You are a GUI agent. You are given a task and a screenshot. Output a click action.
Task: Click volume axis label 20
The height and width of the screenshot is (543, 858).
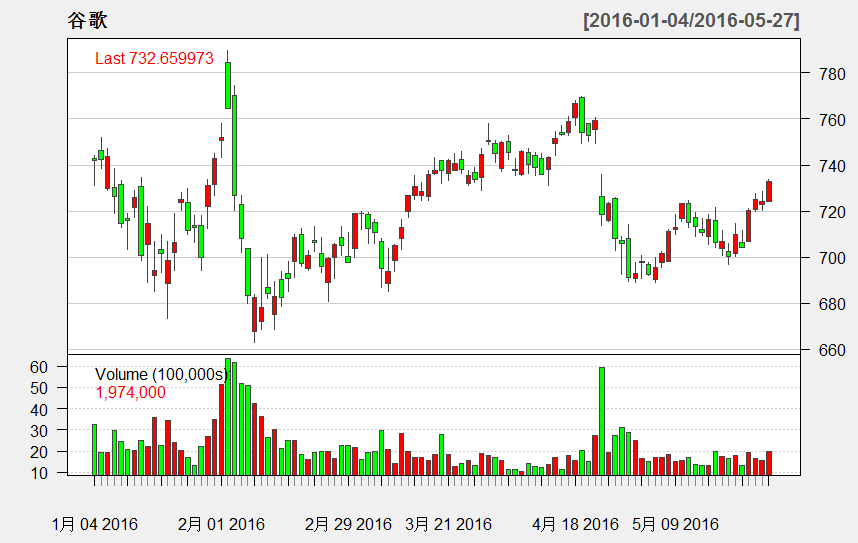pyautogui.click(x=39, y=452)
